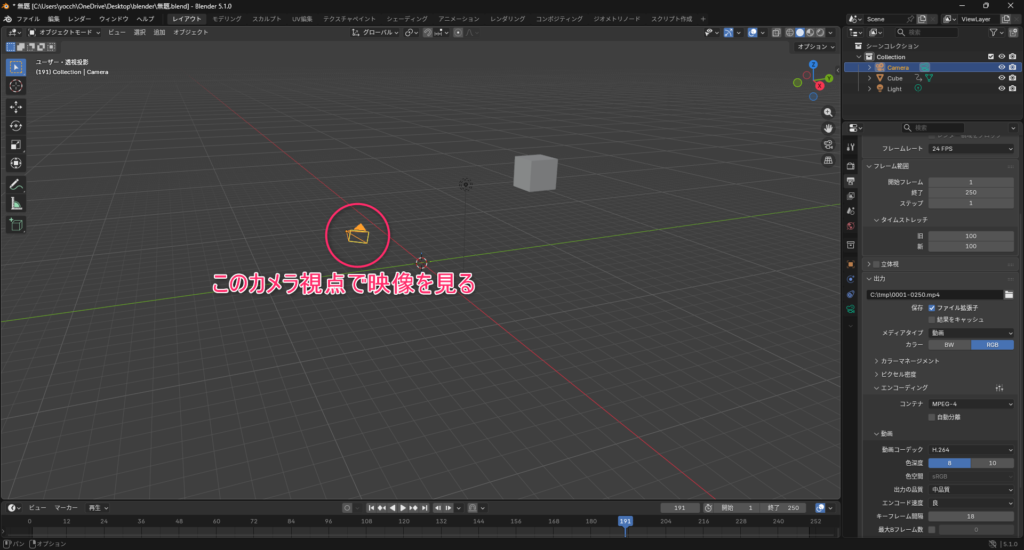This screenshot has width=1024, height=550.
Task: Open the 動画コーデック H.264 dropdown
Action: pos(970,450)
